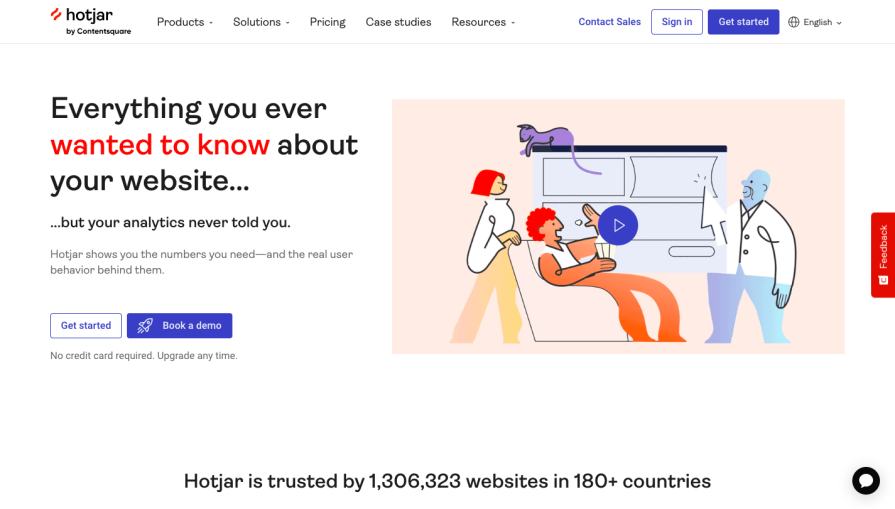Open Case studies
This screenshot has height=509, width=895.
click(398, 22)
